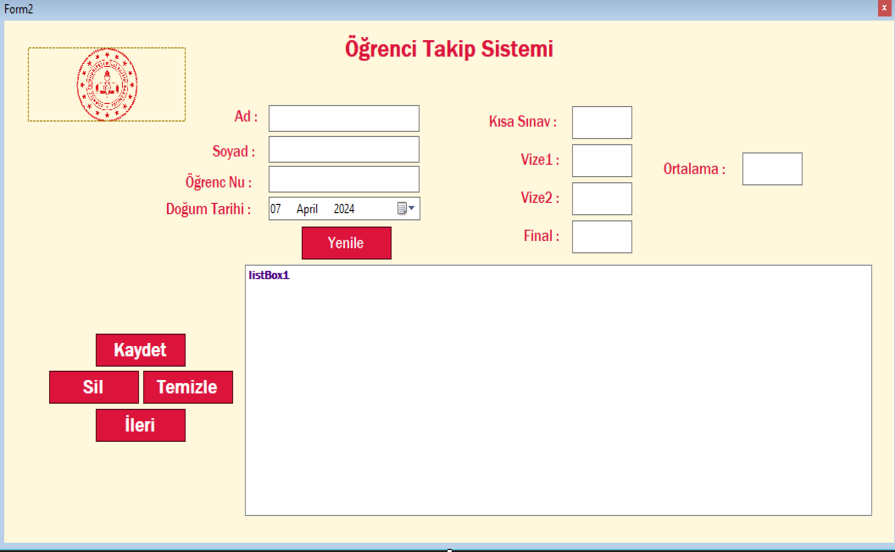895x552 pixels.
Task: Select the year 2024 in date picker
Action: click(344, 209)
